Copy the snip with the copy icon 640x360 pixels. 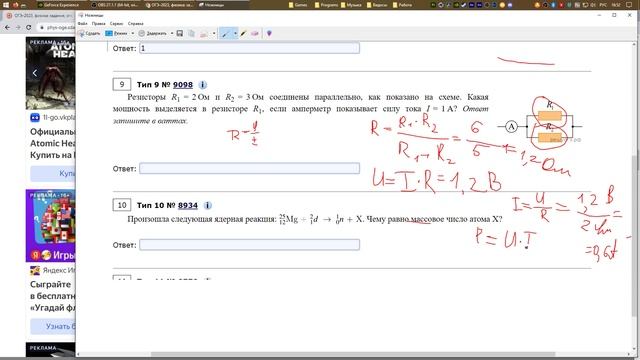pos(191,33)
